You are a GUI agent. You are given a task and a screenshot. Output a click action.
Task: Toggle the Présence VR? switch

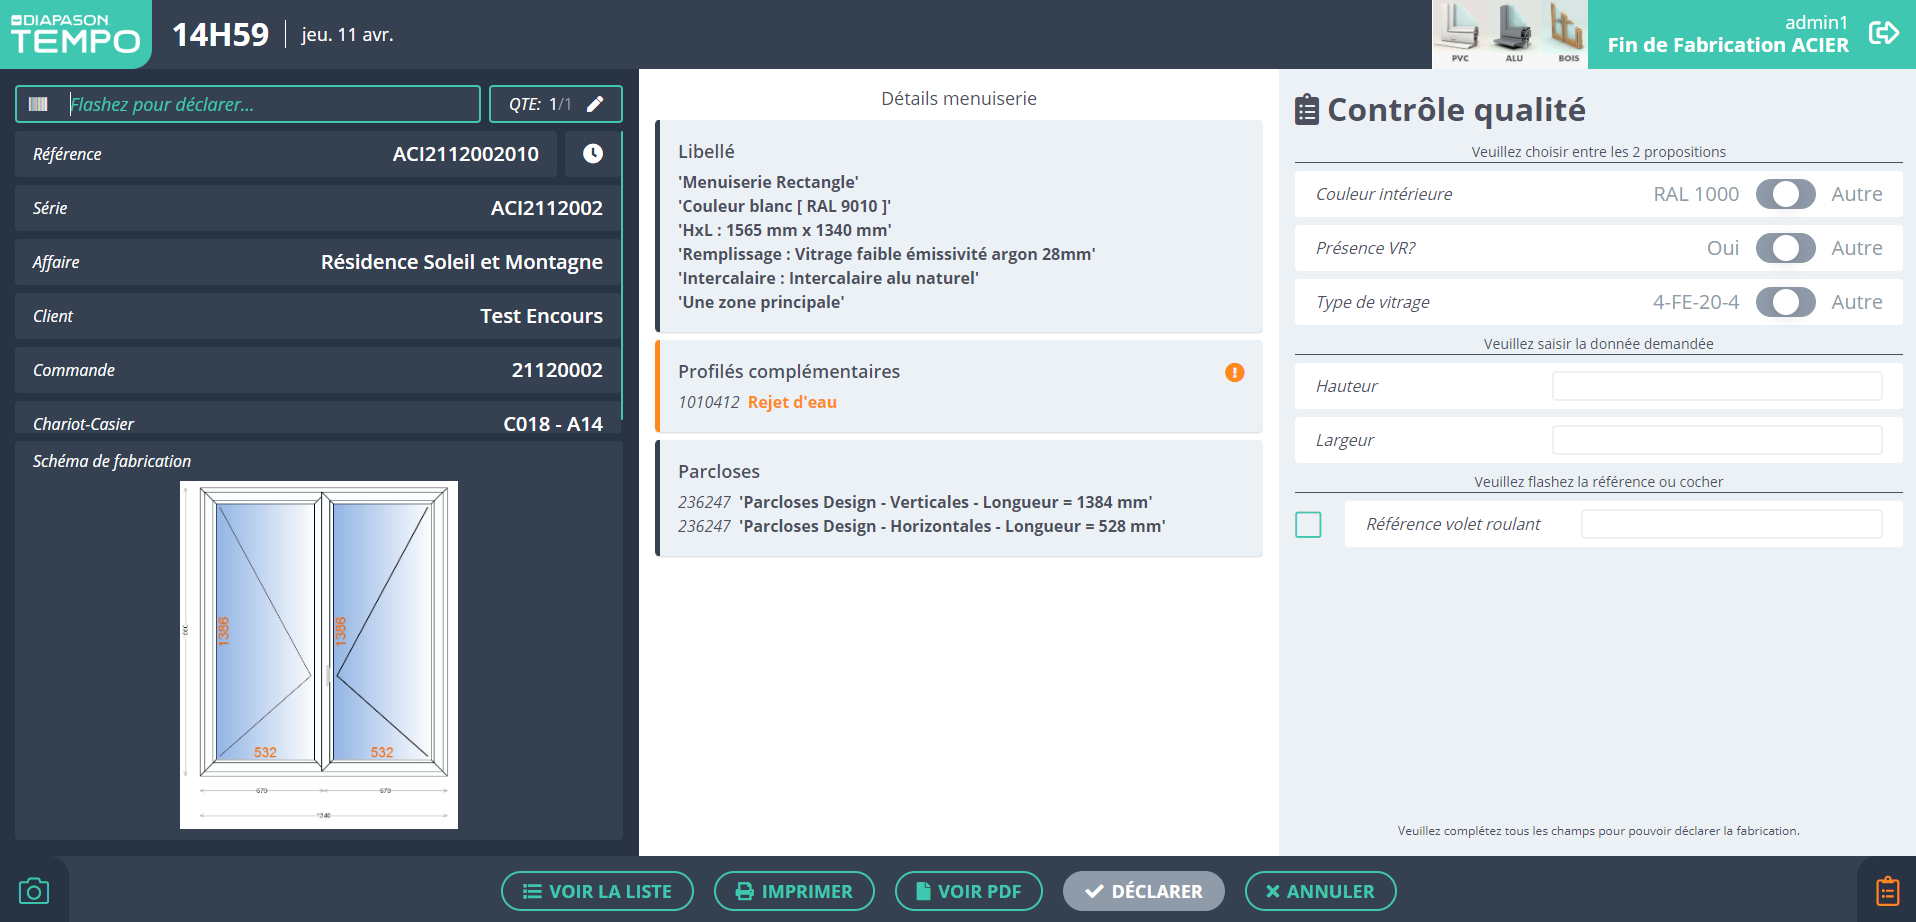[1785, 248]
